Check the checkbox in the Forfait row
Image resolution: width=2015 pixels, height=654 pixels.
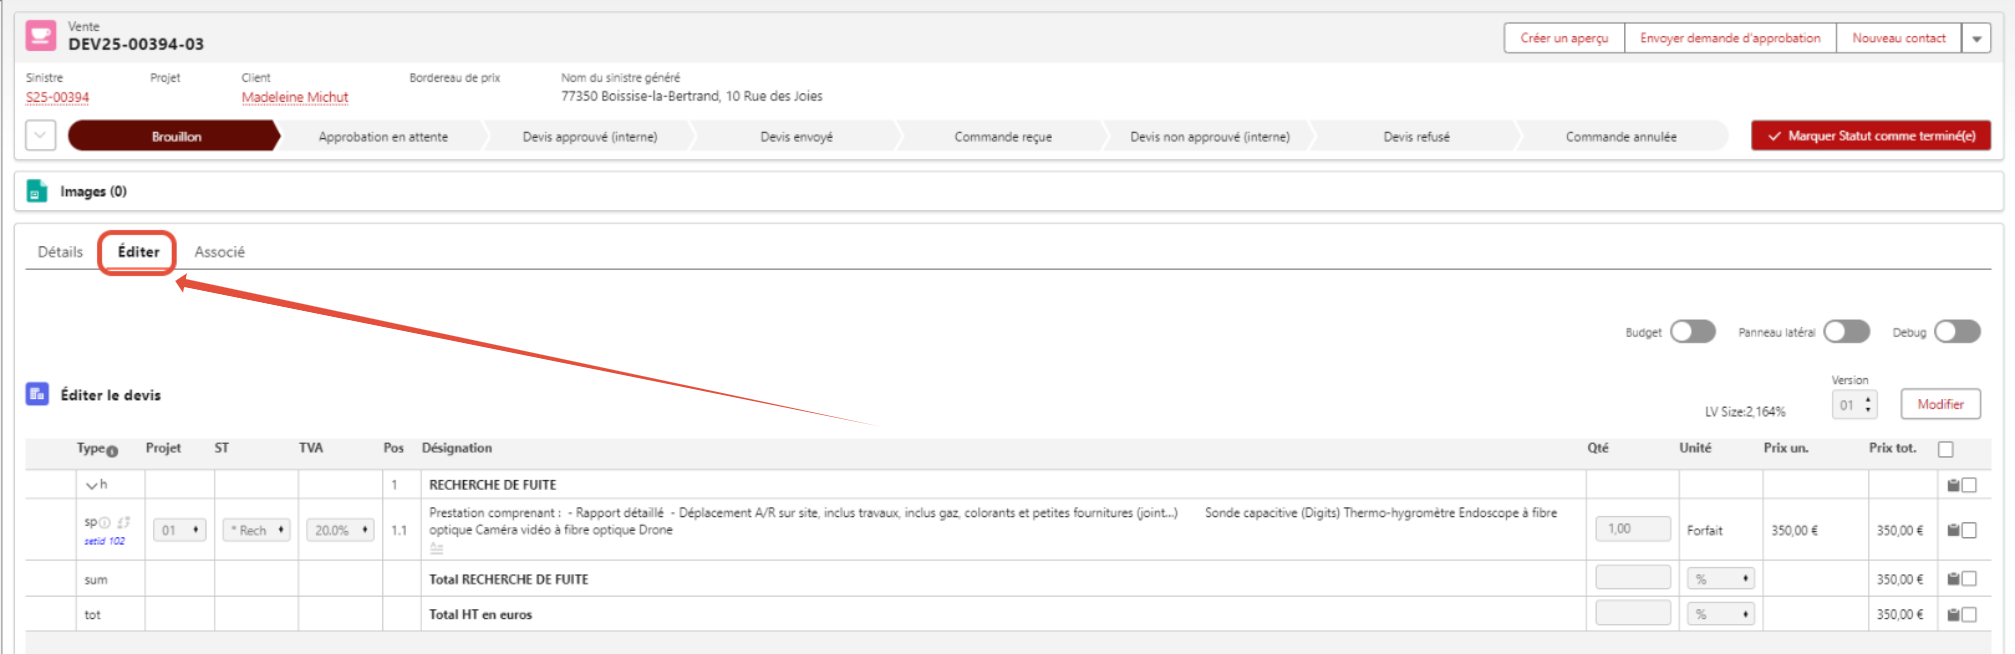pos(1969,530)
